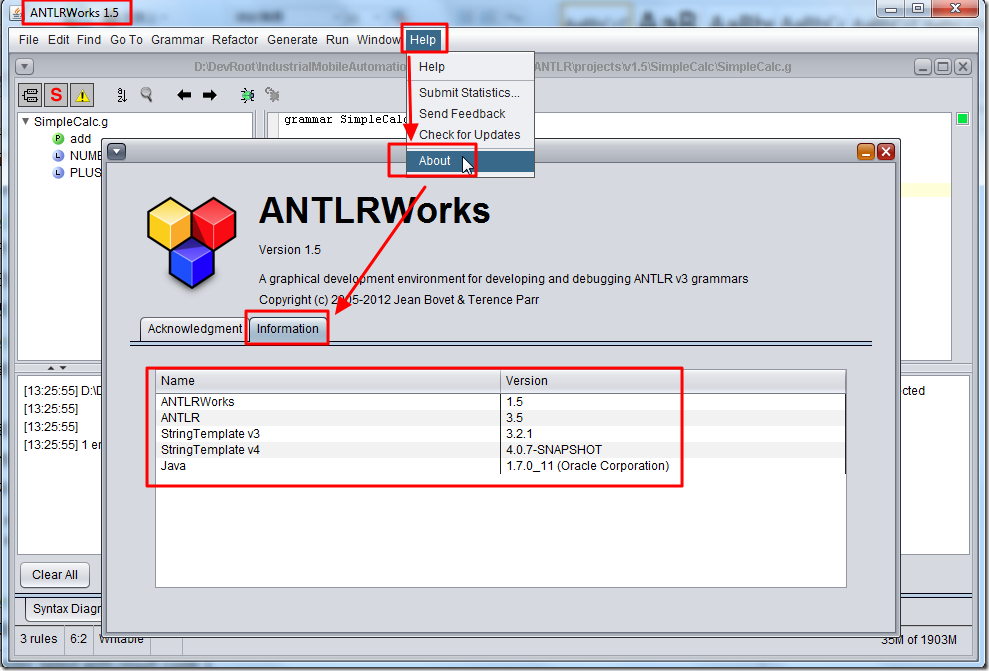Toggle the syntax diagram view icon in toolbar
The height and width of the screenshot is (671, 989).
(x=30, y=95)
